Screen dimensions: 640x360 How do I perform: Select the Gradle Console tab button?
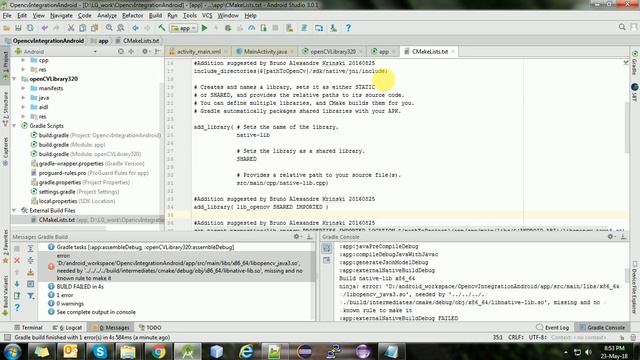click(602, 327)
